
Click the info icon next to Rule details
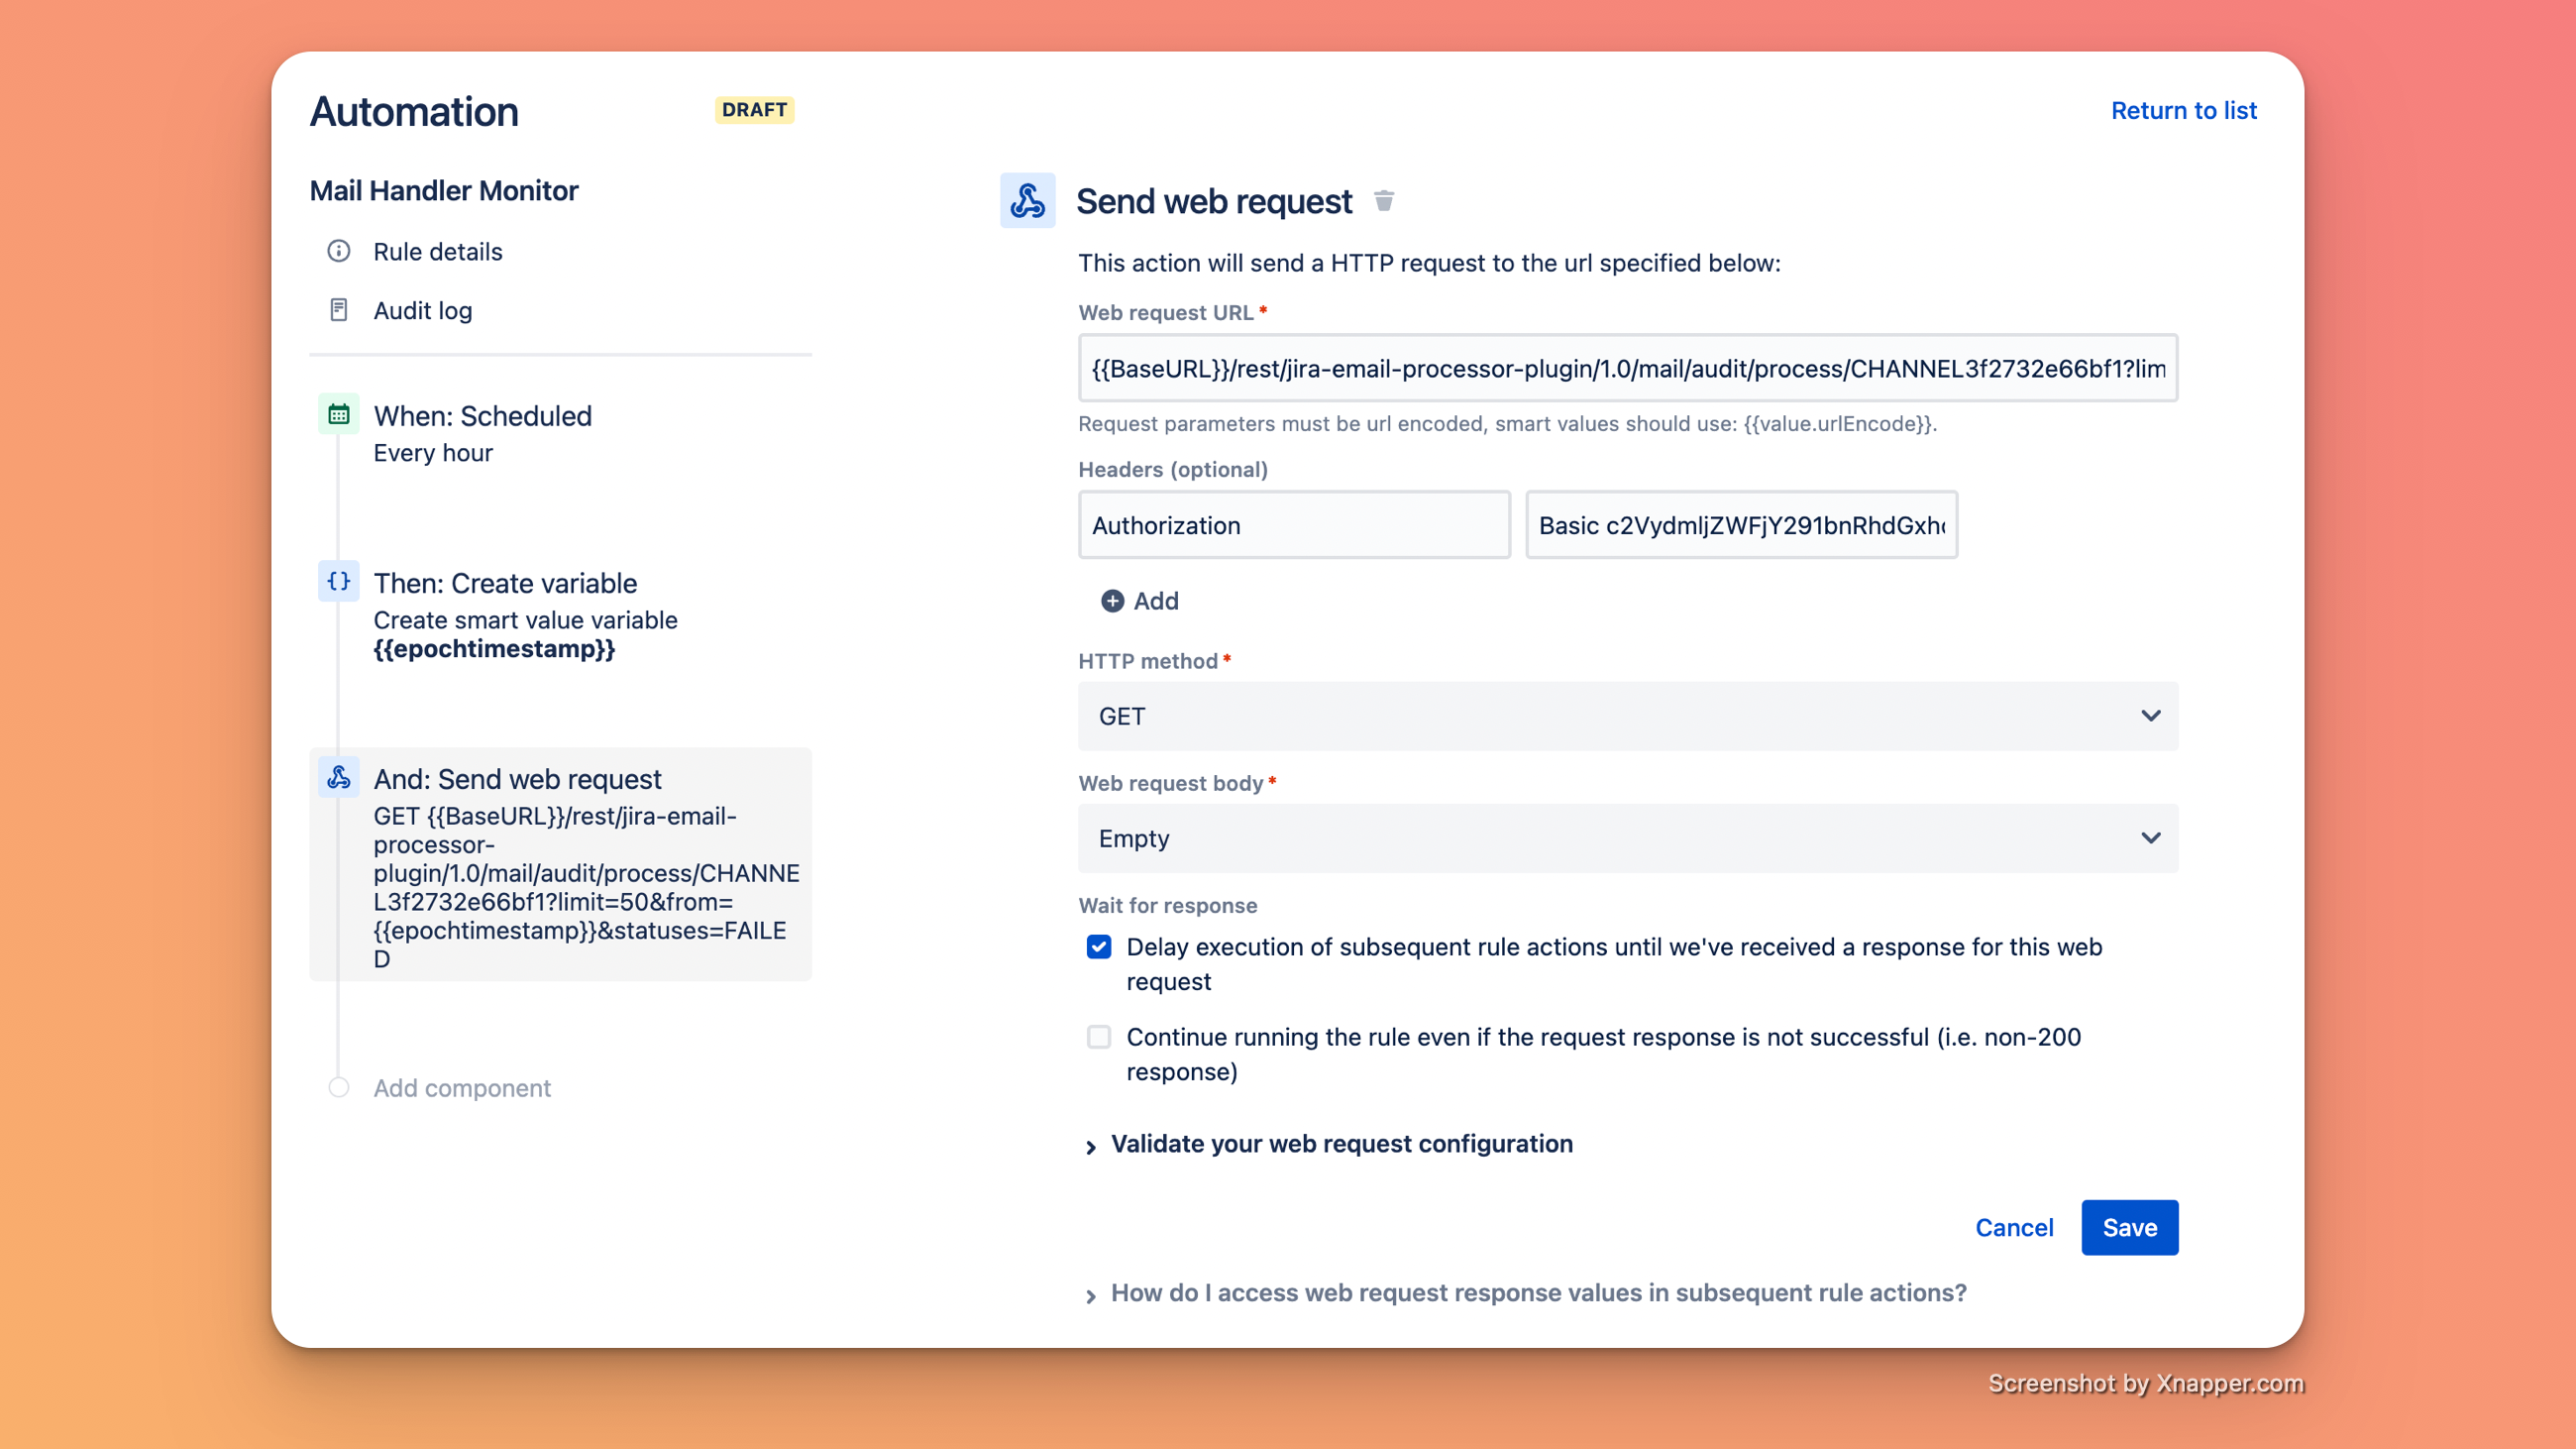click(339, 251)
